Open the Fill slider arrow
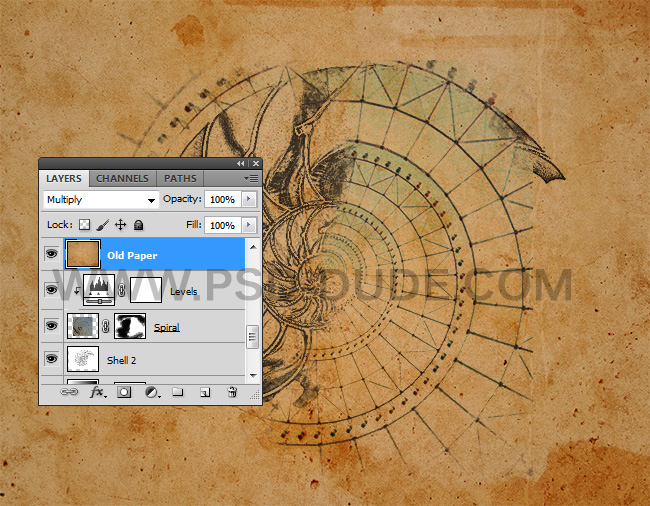 pyautogui.click(x=249, y=226)
